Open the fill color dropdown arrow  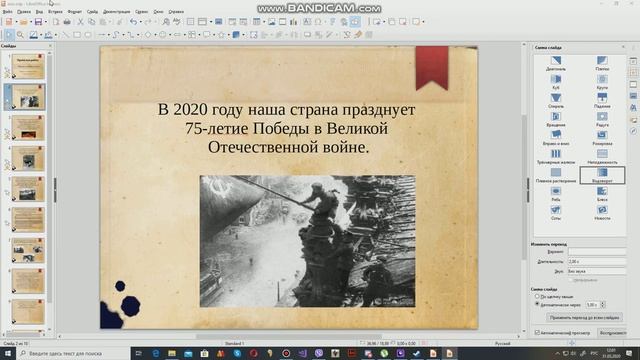[55, 35]
